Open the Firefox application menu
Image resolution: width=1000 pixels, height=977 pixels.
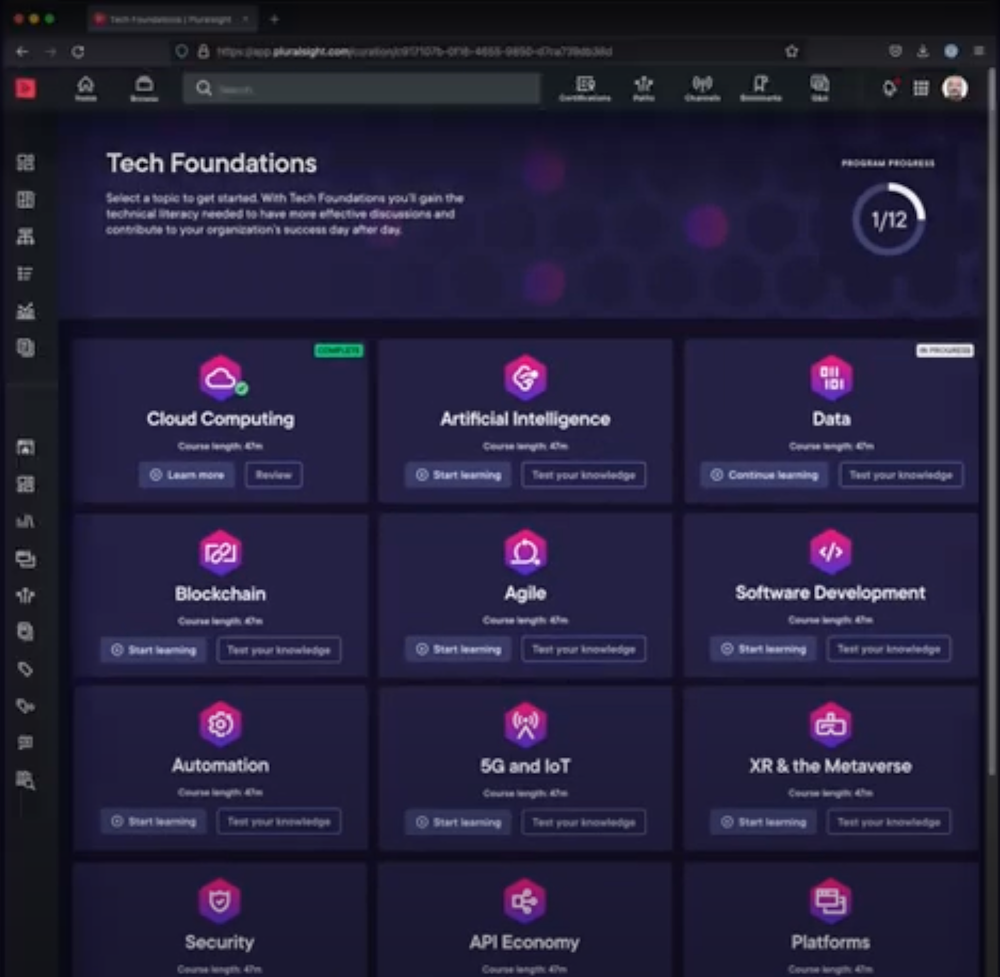pos(978,51)
